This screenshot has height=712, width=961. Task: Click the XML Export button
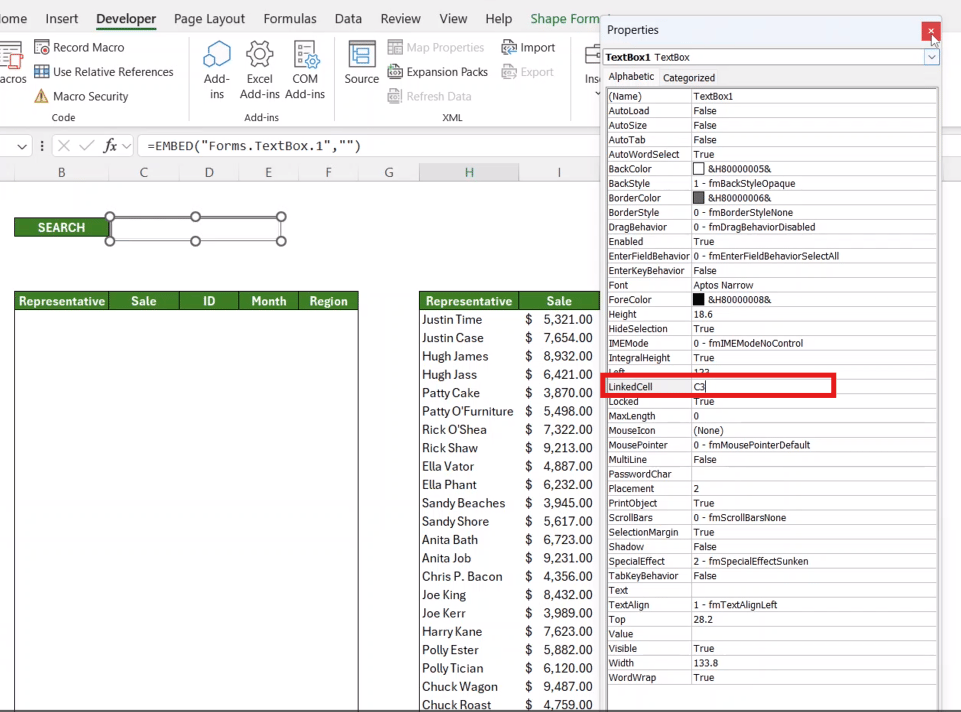coord(528,72)
